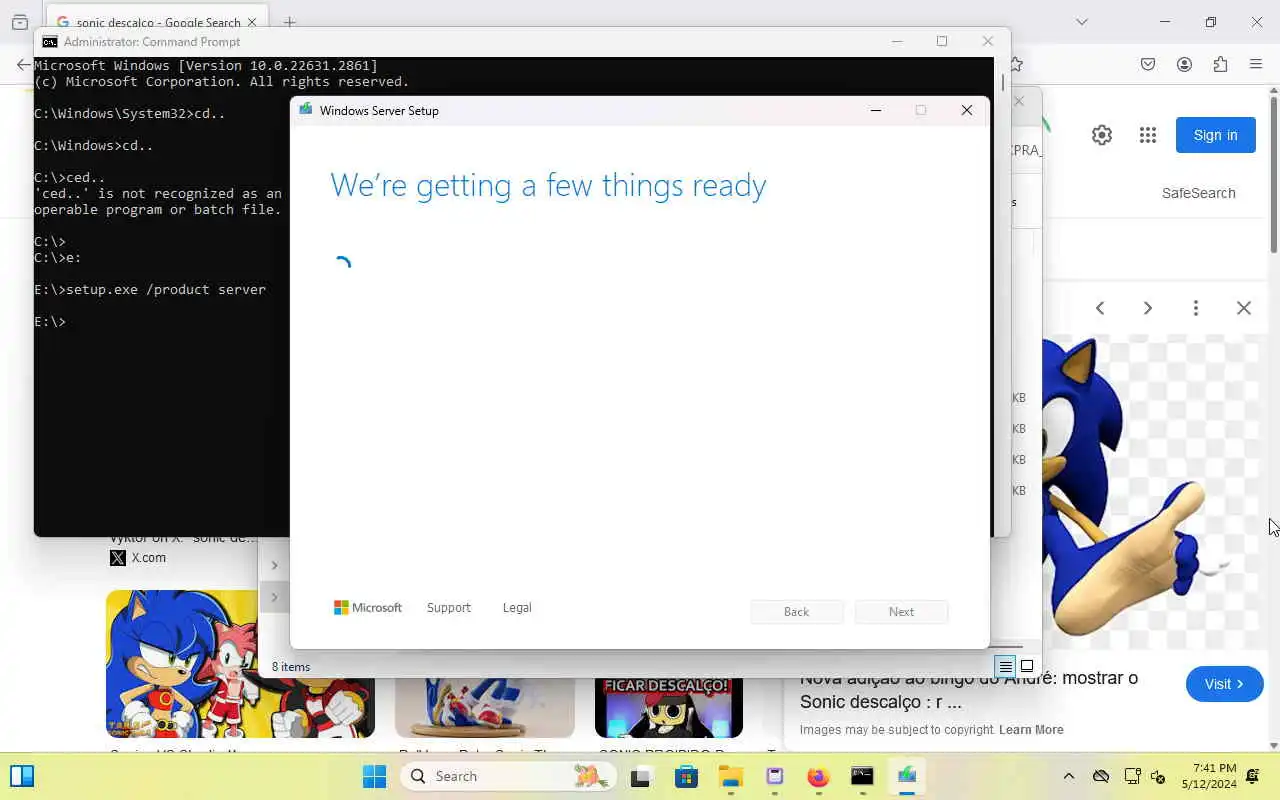The height and width of the screenshot is (800, 1280).
Task: Switch to Command Prompt taskbar icon
Action: [x=862, y=776]
